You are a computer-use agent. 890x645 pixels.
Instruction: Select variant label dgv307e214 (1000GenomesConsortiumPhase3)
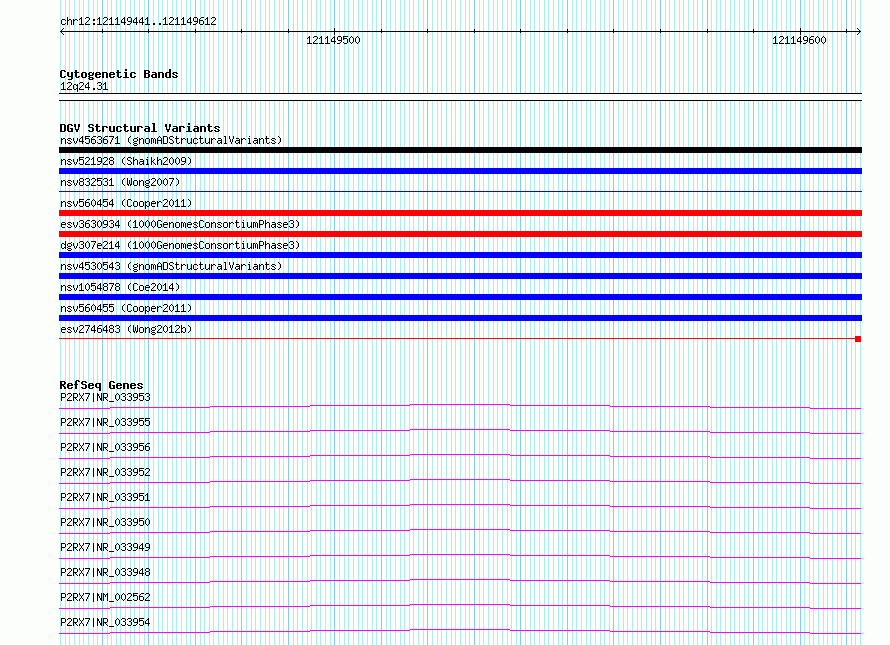pos(180,245)
